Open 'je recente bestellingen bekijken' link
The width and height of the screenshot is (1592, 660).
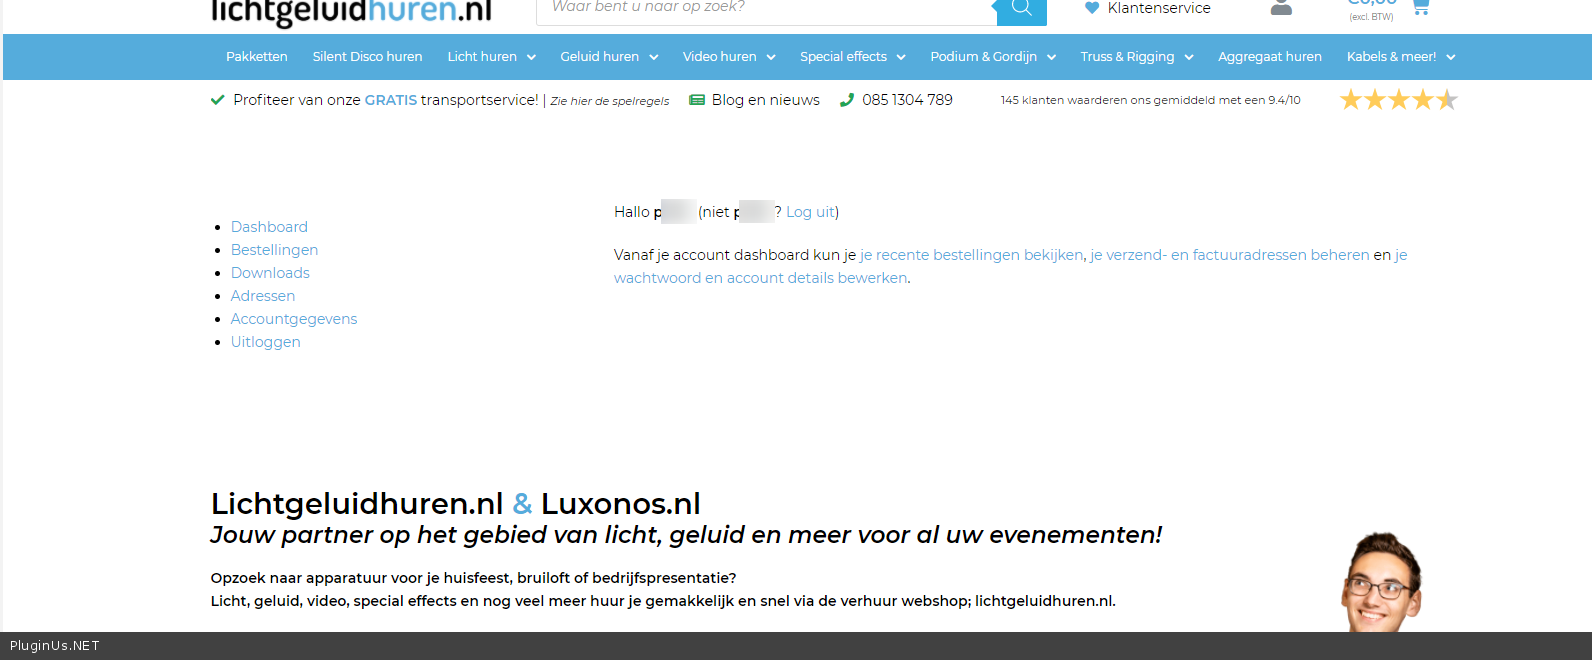point(971,255)
